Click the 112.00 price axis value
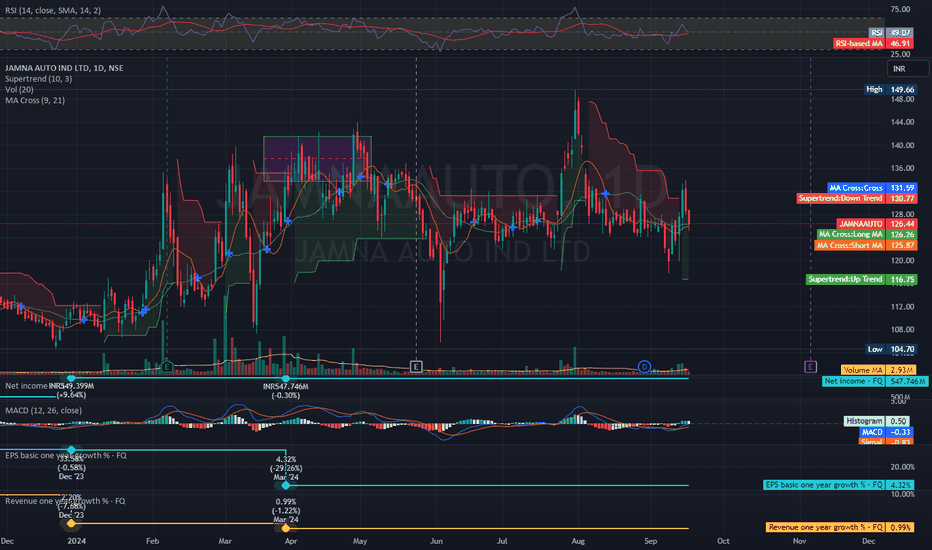932x550 pixels. 902,307
